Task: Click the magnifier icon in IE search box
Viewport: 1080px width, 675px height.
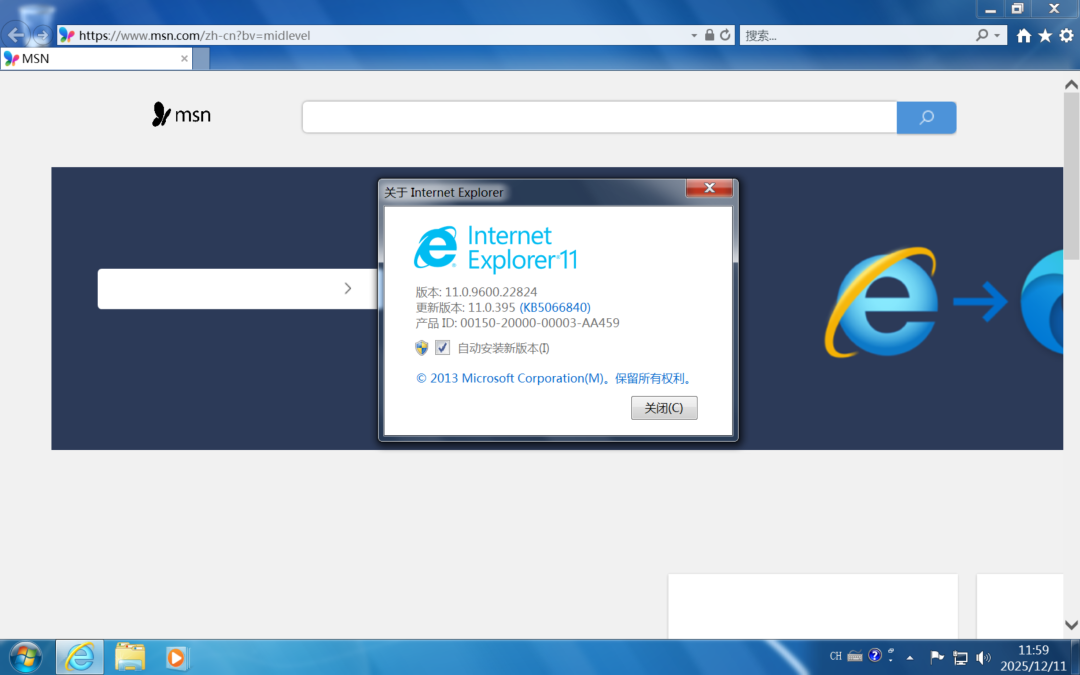Action: 982,35
